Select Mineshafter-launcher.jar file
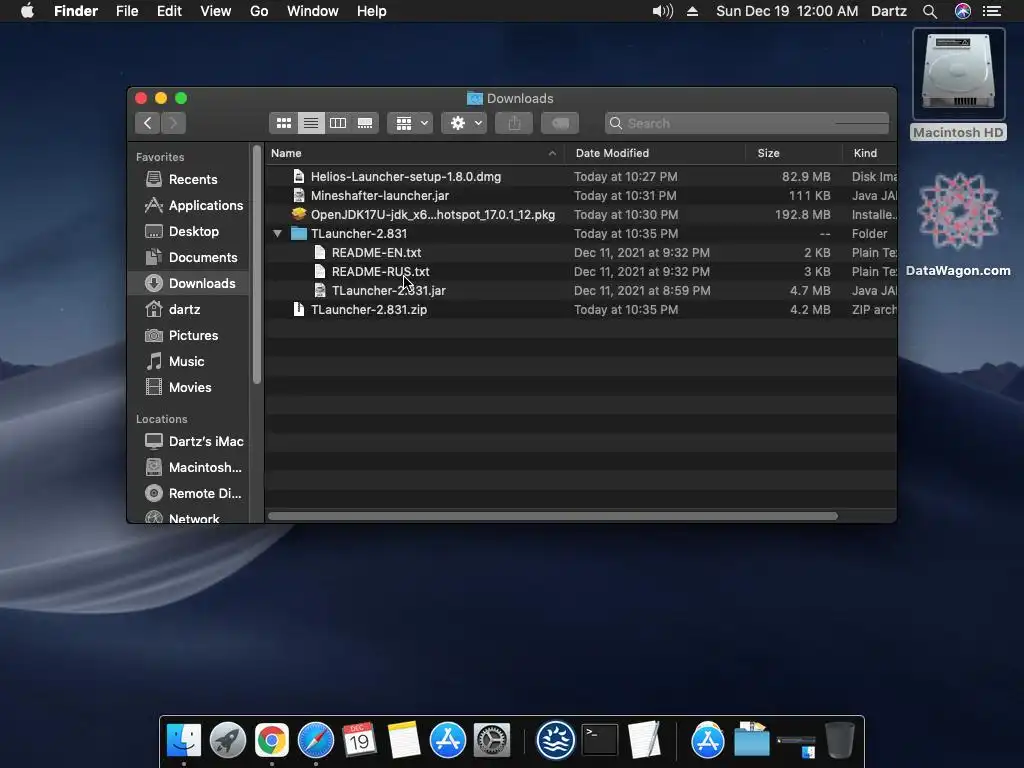The image size is (1024, 768). pos(581,195)
